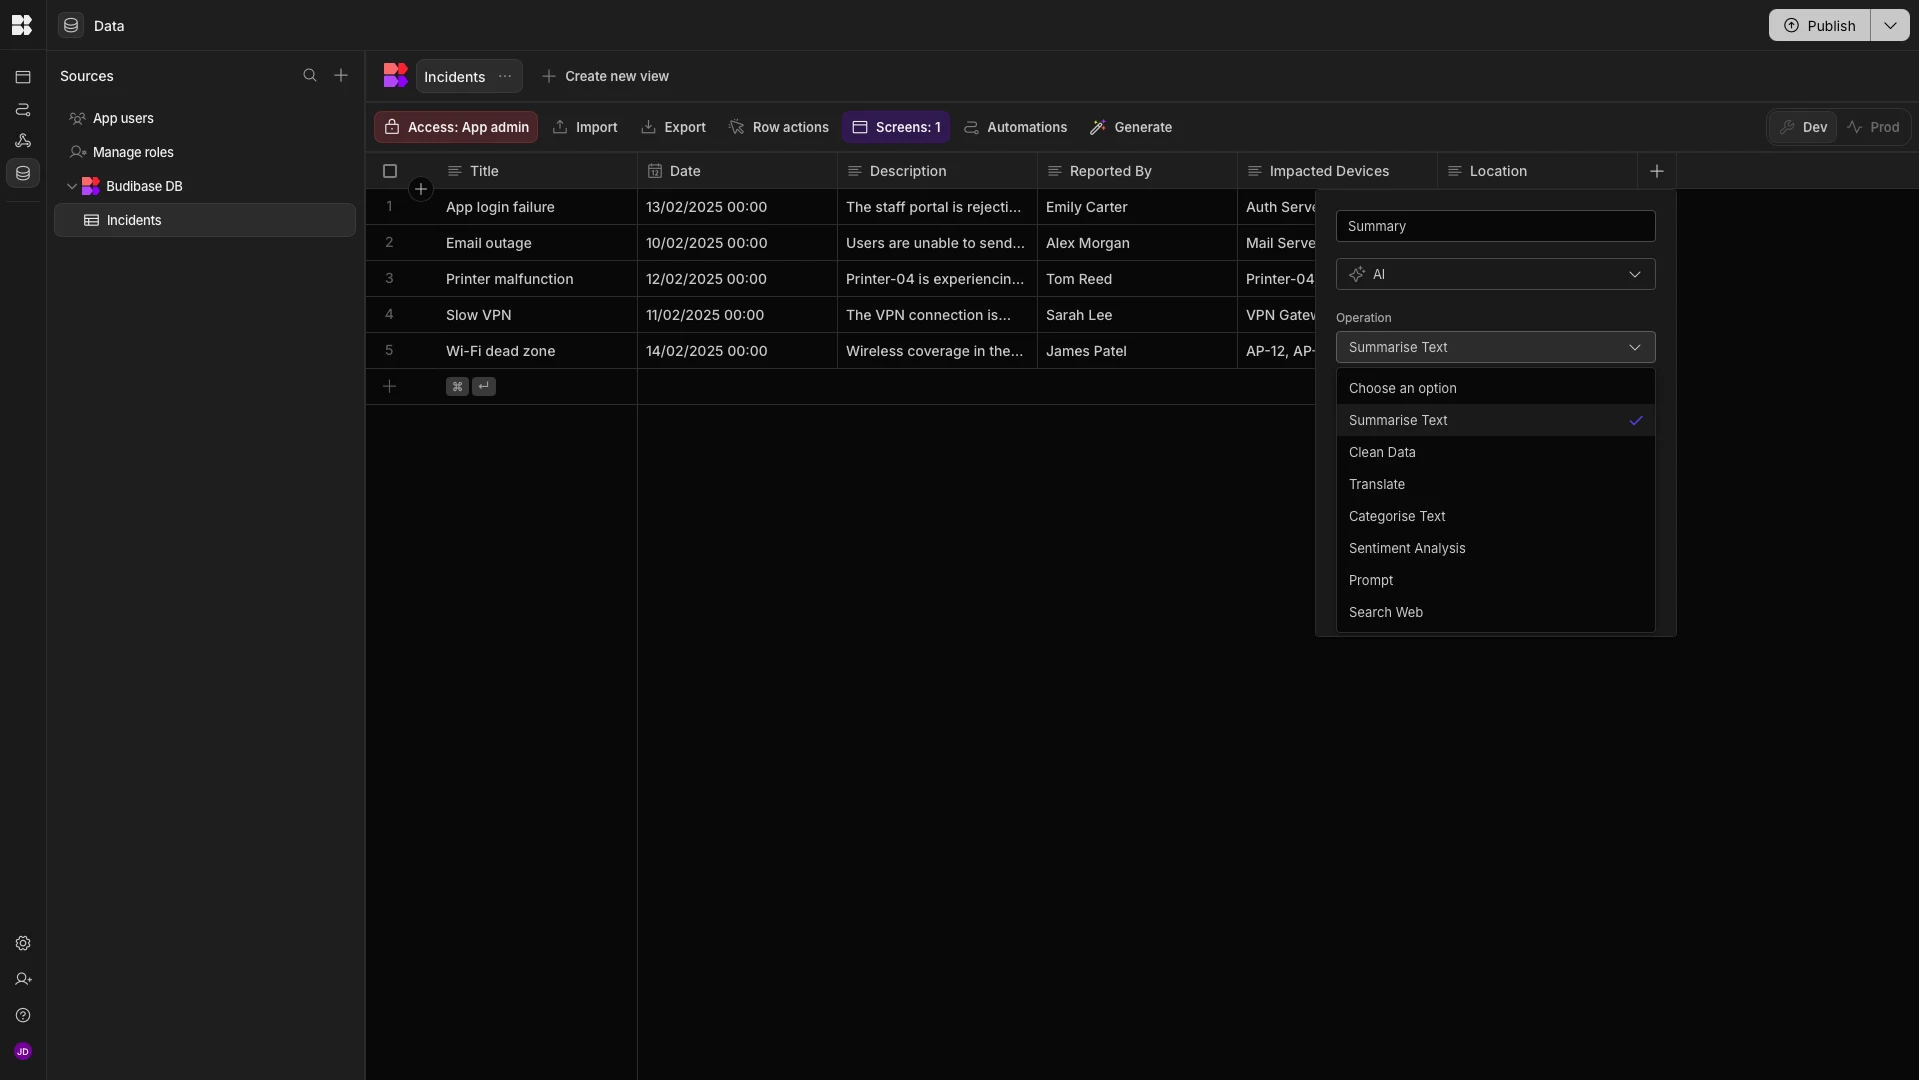Open the AI column type dropdown

[1495, 274]
